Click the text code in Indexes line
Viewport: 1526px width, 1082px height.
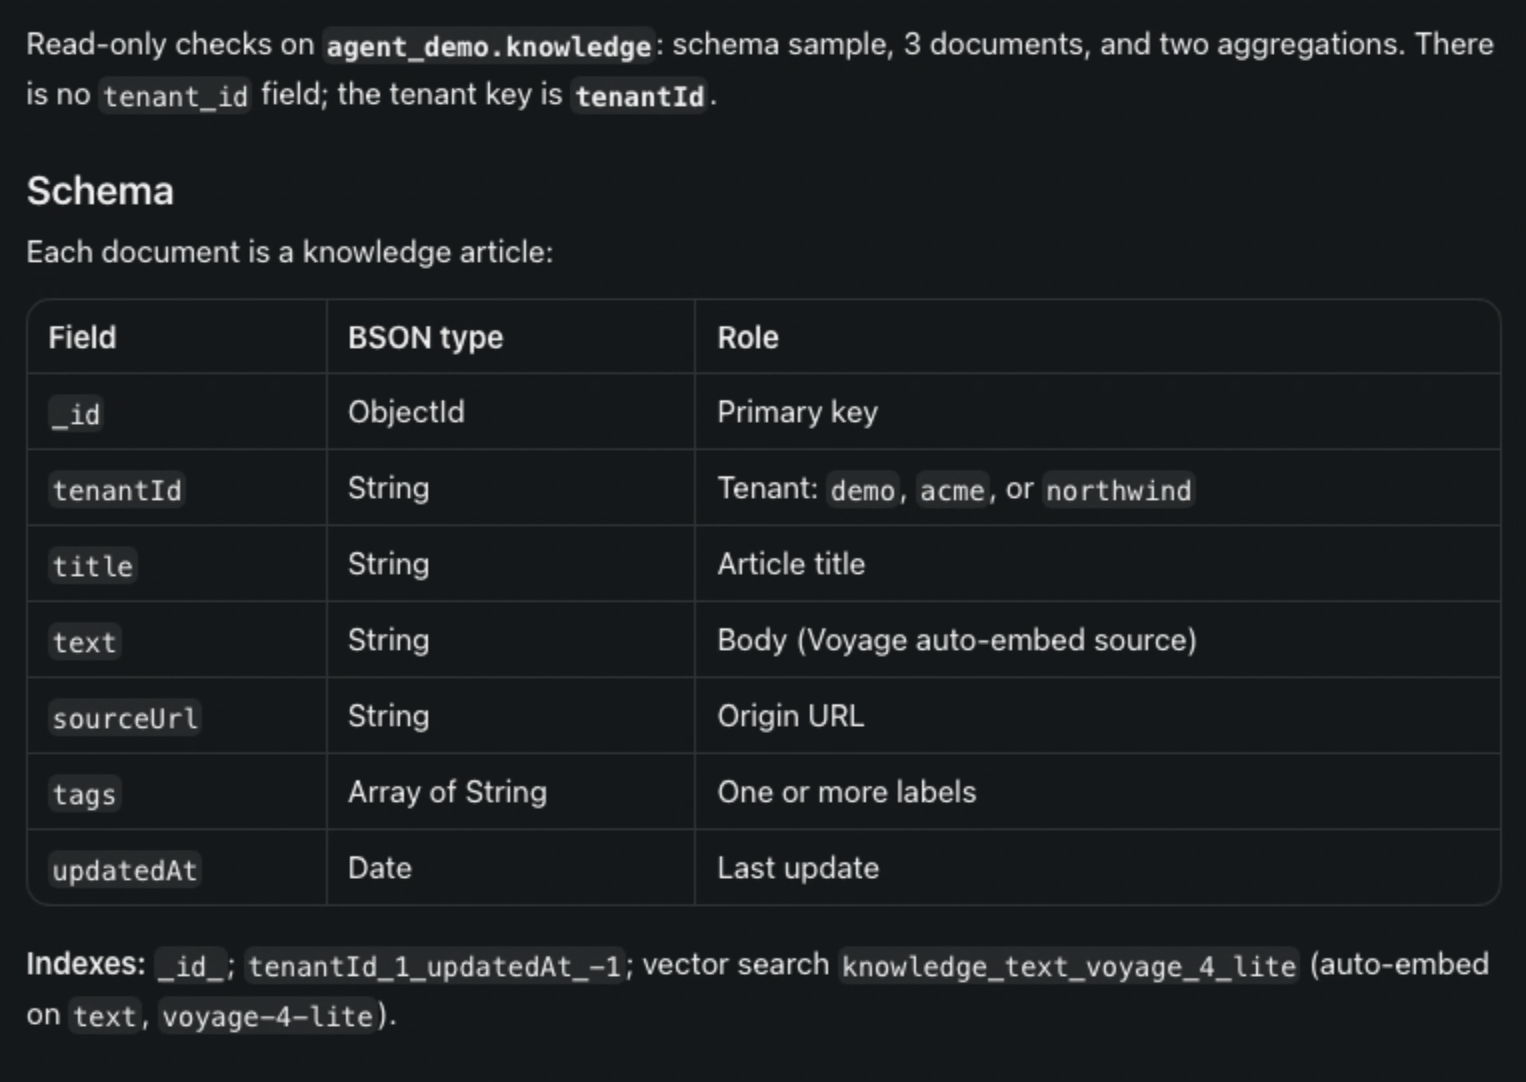[x=104, y=1016]
